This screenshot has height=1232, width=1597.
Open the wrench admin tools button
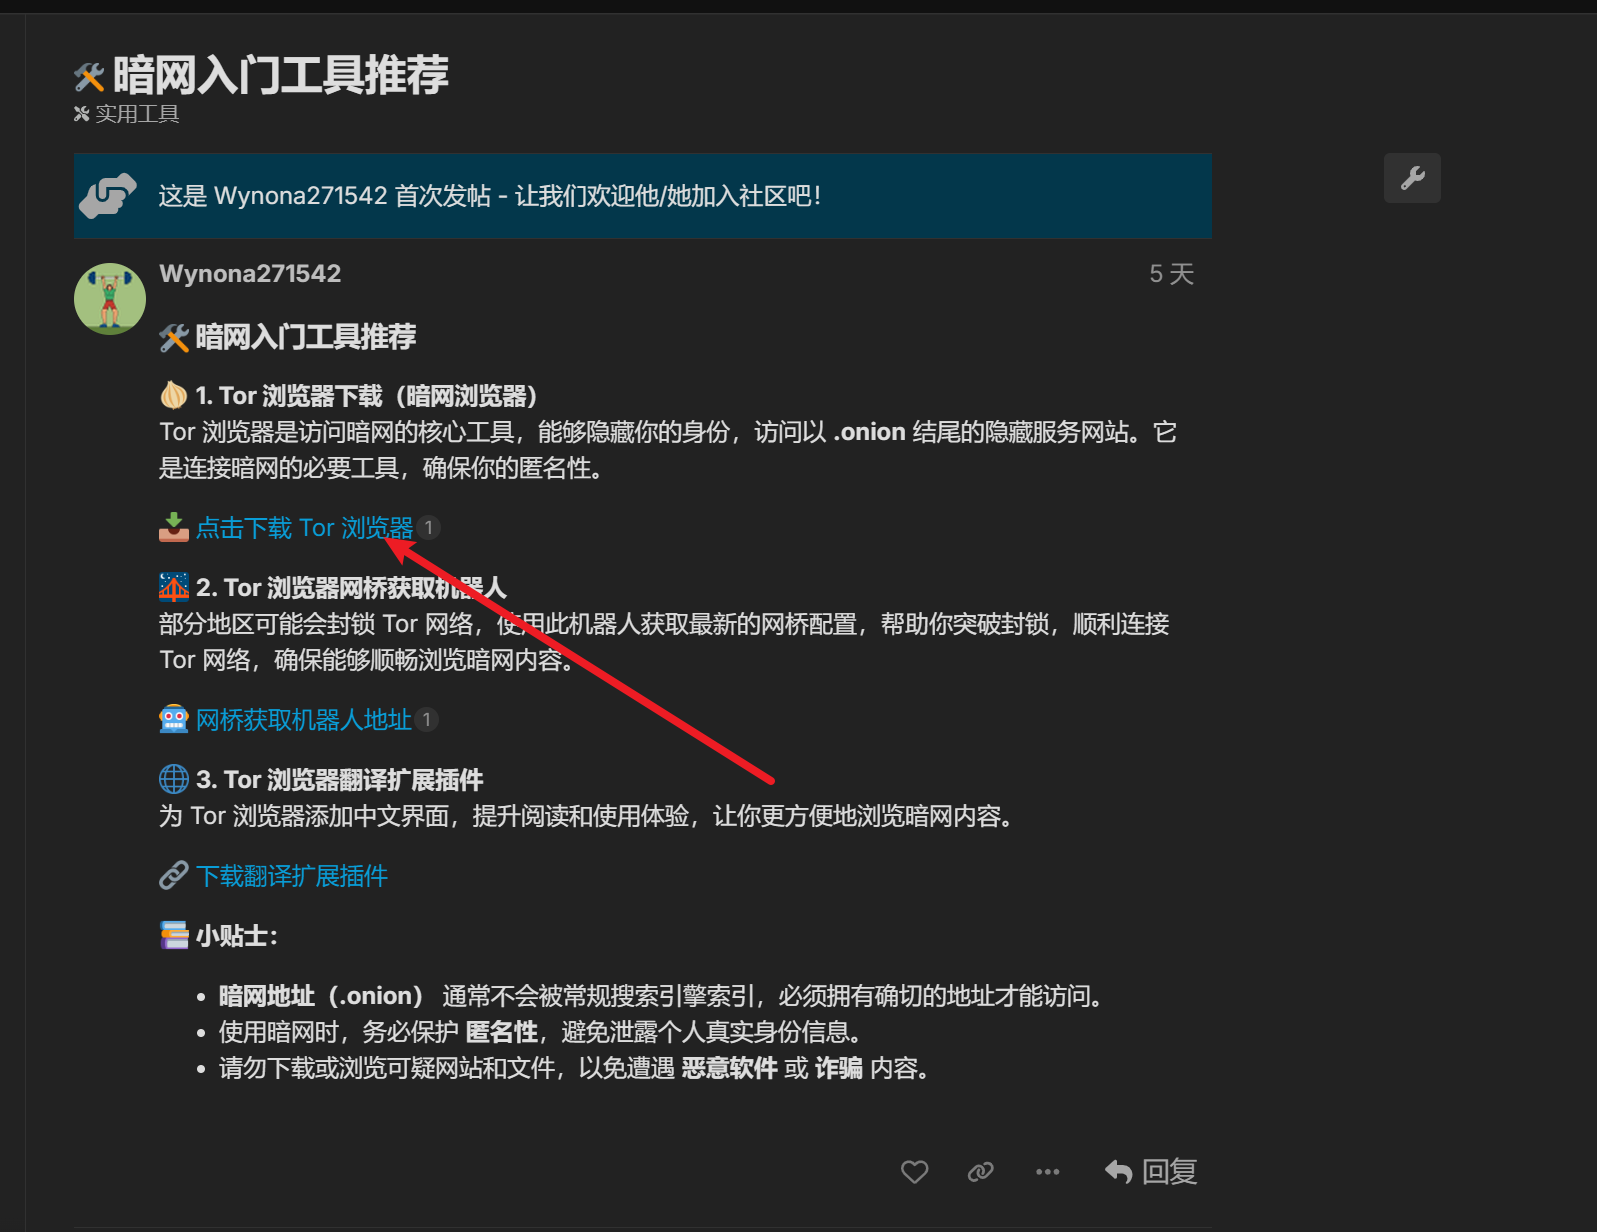[1412, 178]
